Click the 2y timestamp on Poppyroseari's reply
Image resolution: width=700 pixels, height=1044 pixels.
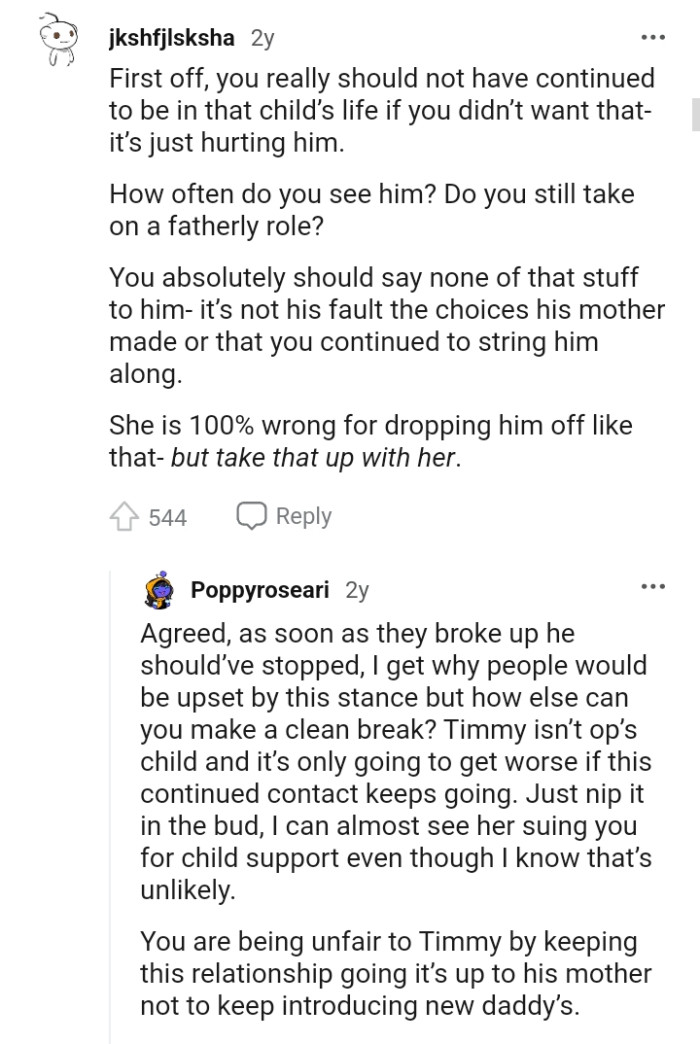click(355, 590)
